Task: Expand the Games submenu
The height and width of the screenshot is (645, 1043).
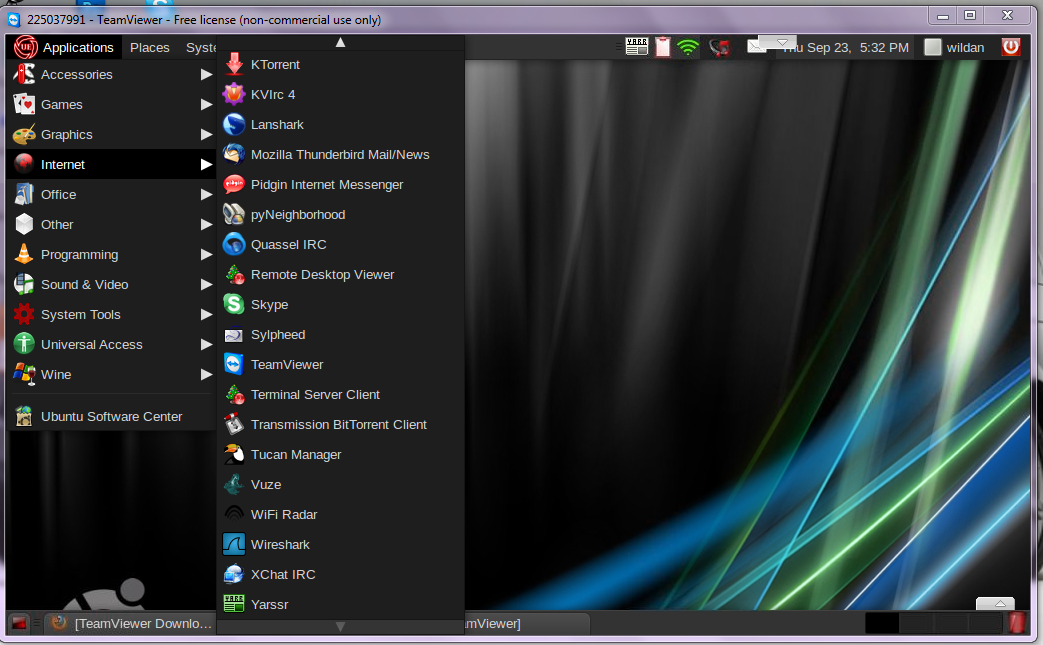Action: pyautogui.click(x=111, y=104)
